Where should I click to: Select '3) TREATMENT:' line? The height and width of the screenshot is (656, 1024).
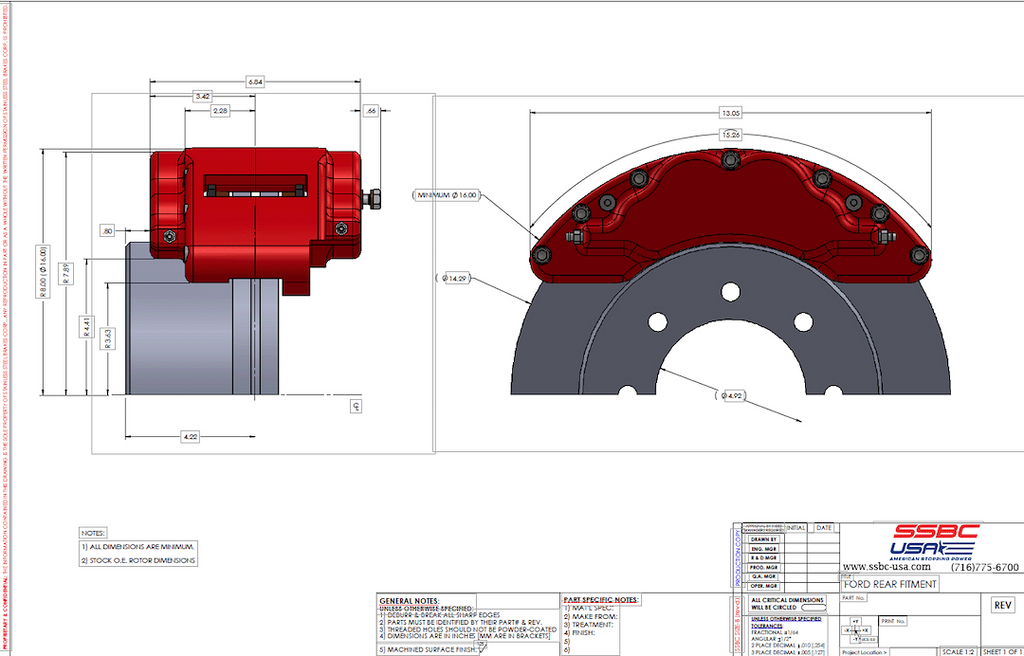(x=588, y=625)
